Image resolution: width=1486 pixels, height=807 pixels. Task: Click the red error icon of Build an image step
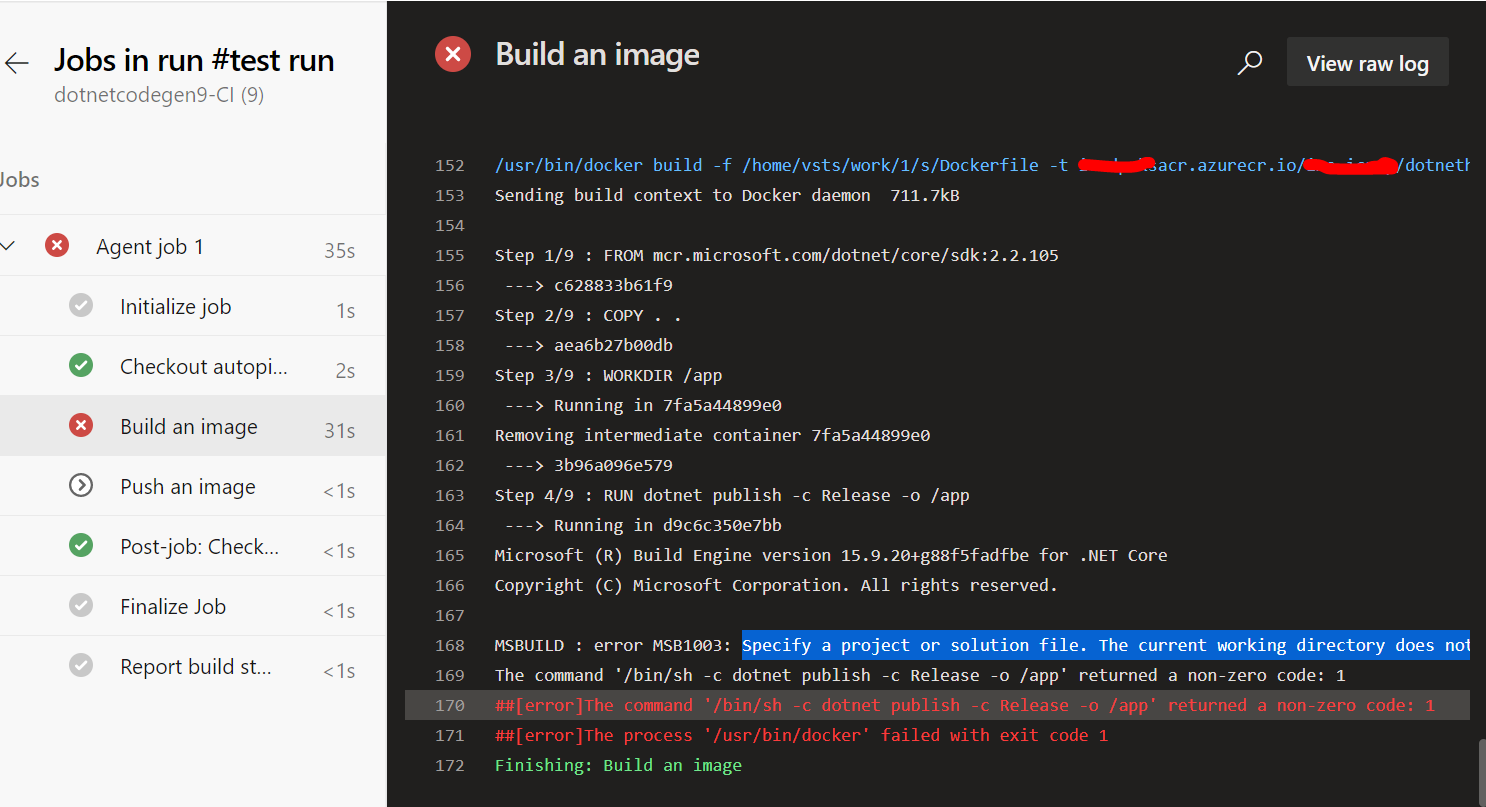coord(81,426)
